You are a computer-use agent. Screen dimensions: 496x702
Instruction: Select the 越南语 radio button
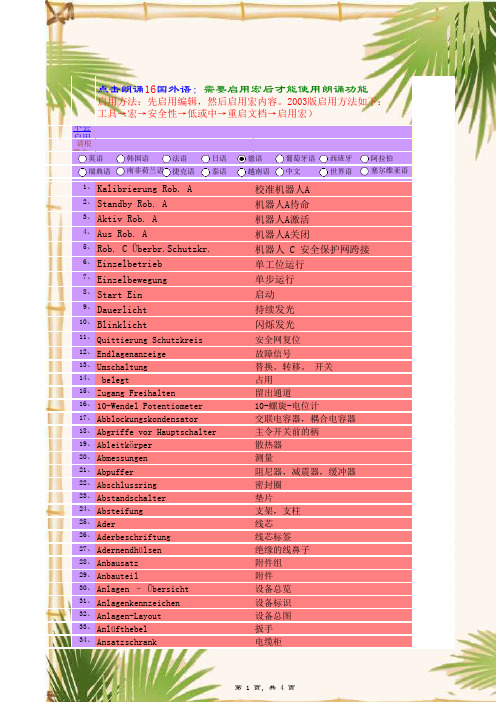(242, 172)
